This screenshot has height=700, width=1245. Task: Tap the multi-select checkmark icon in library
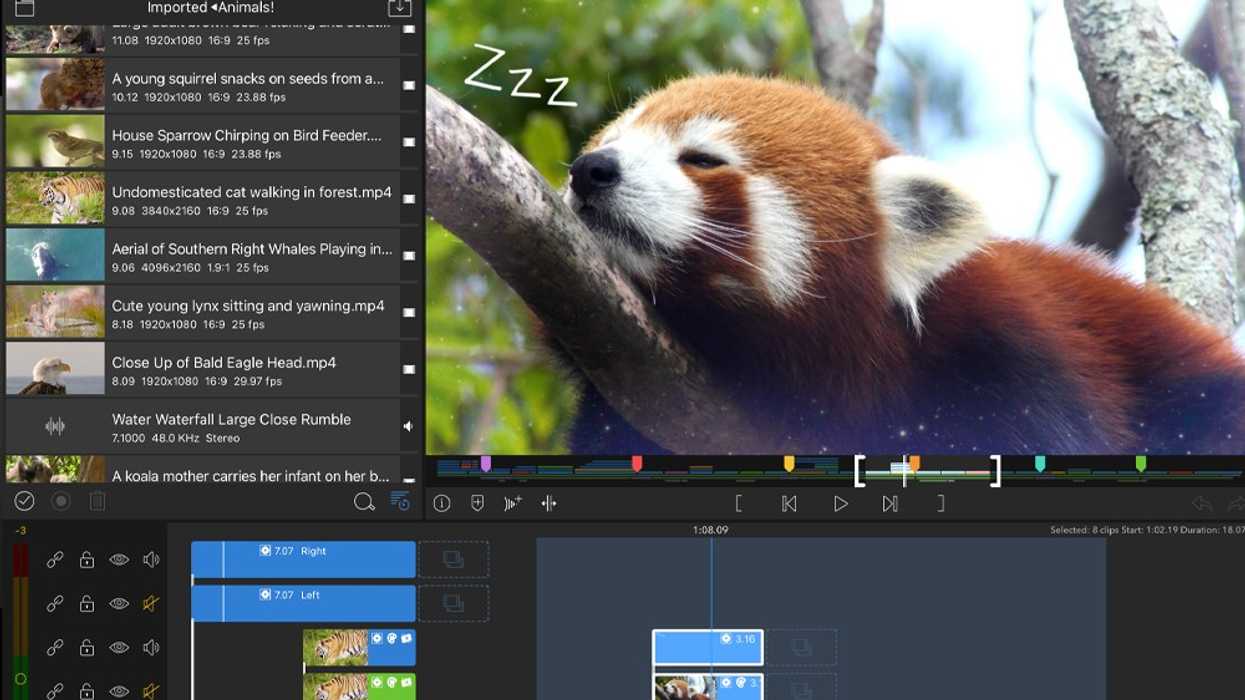[x=25, y=501]
